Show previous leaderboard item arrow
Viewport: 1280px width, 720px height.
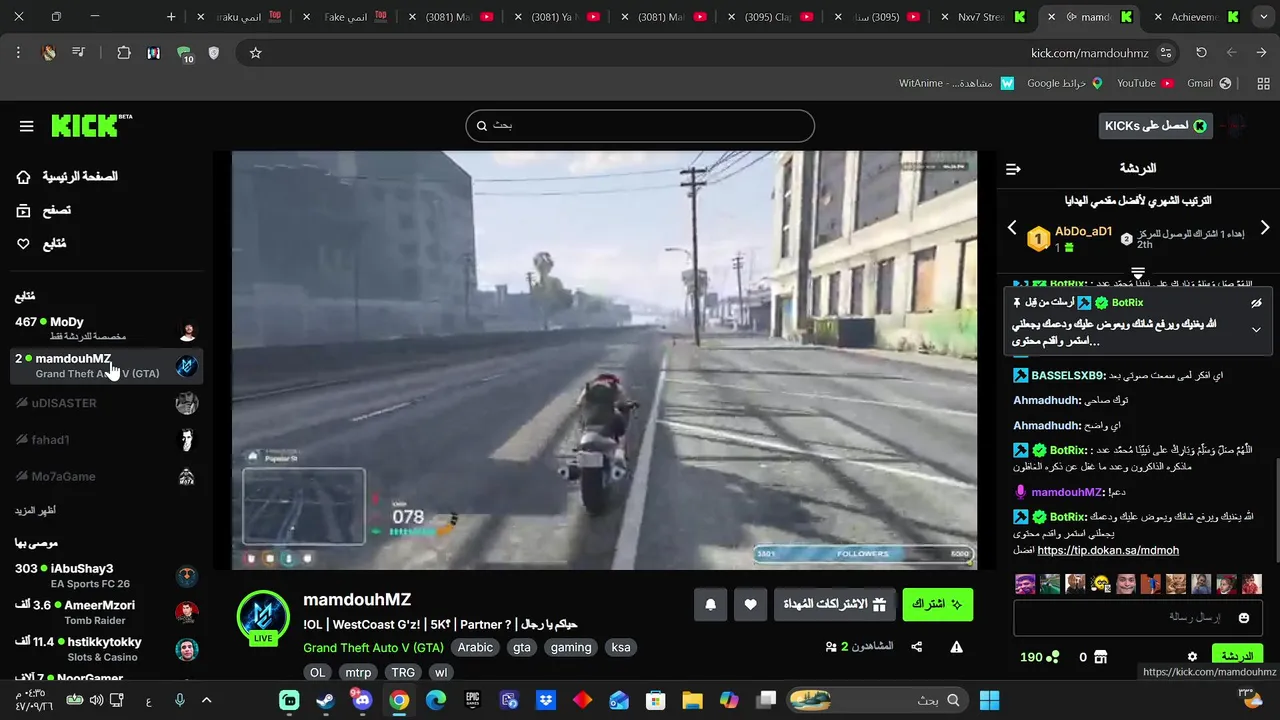1012,228
